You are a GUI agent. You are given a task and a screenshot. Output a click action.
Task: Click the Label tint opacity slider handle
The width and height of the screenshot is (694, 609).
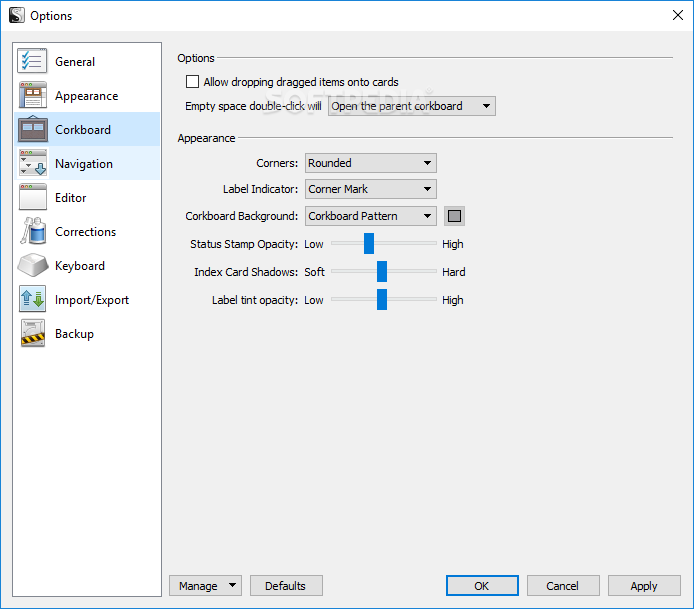[382, 300]
